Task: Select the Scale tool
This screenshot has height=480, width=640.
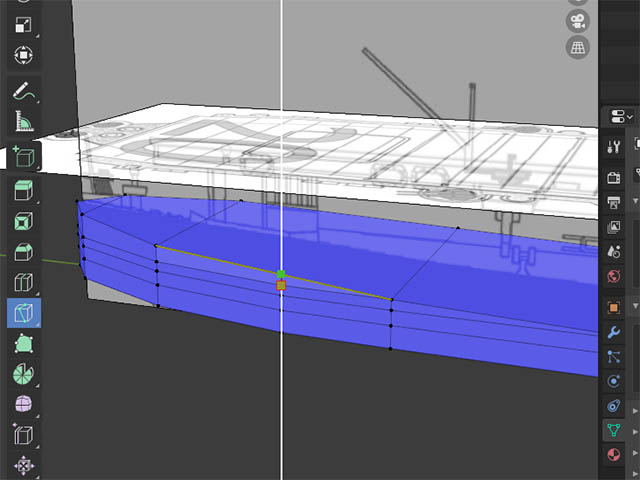Action: 24,24
